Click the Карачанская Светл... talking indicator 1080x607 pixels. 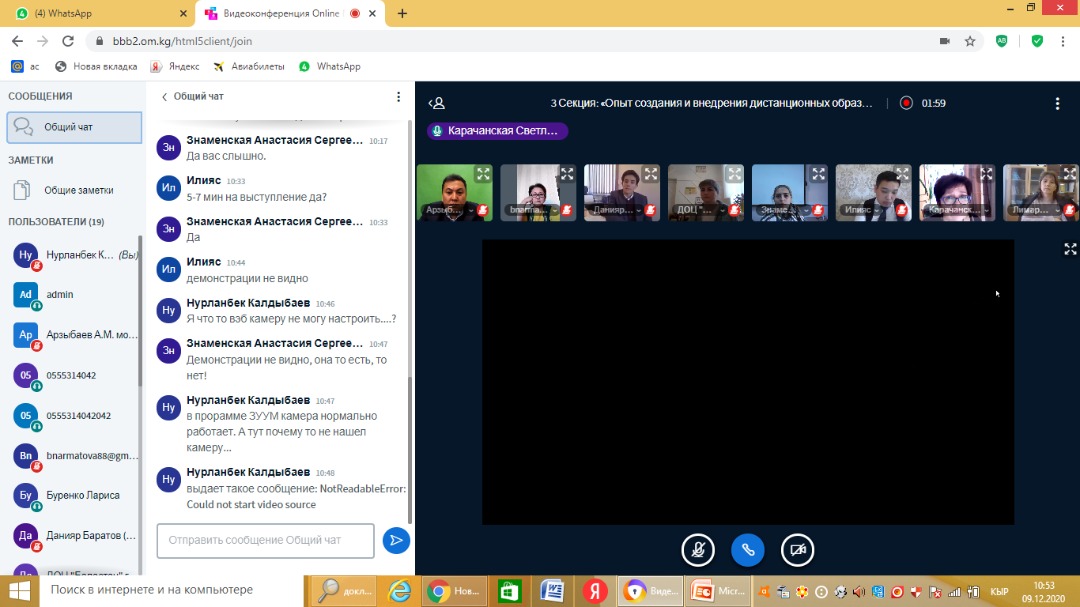tap(498, 131)
